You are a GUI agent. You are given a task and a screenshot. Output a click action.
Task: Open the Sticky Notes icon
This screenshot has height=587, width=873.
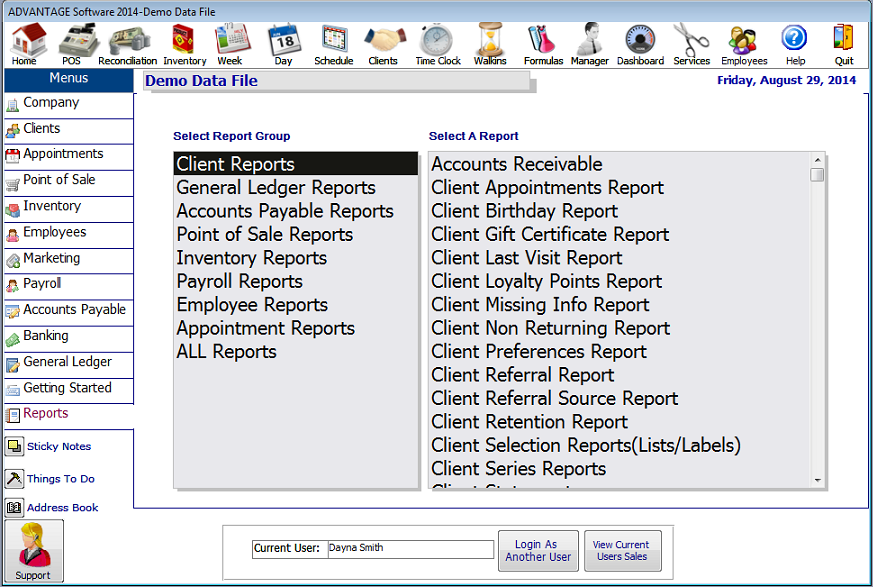(x=14, y=446)
